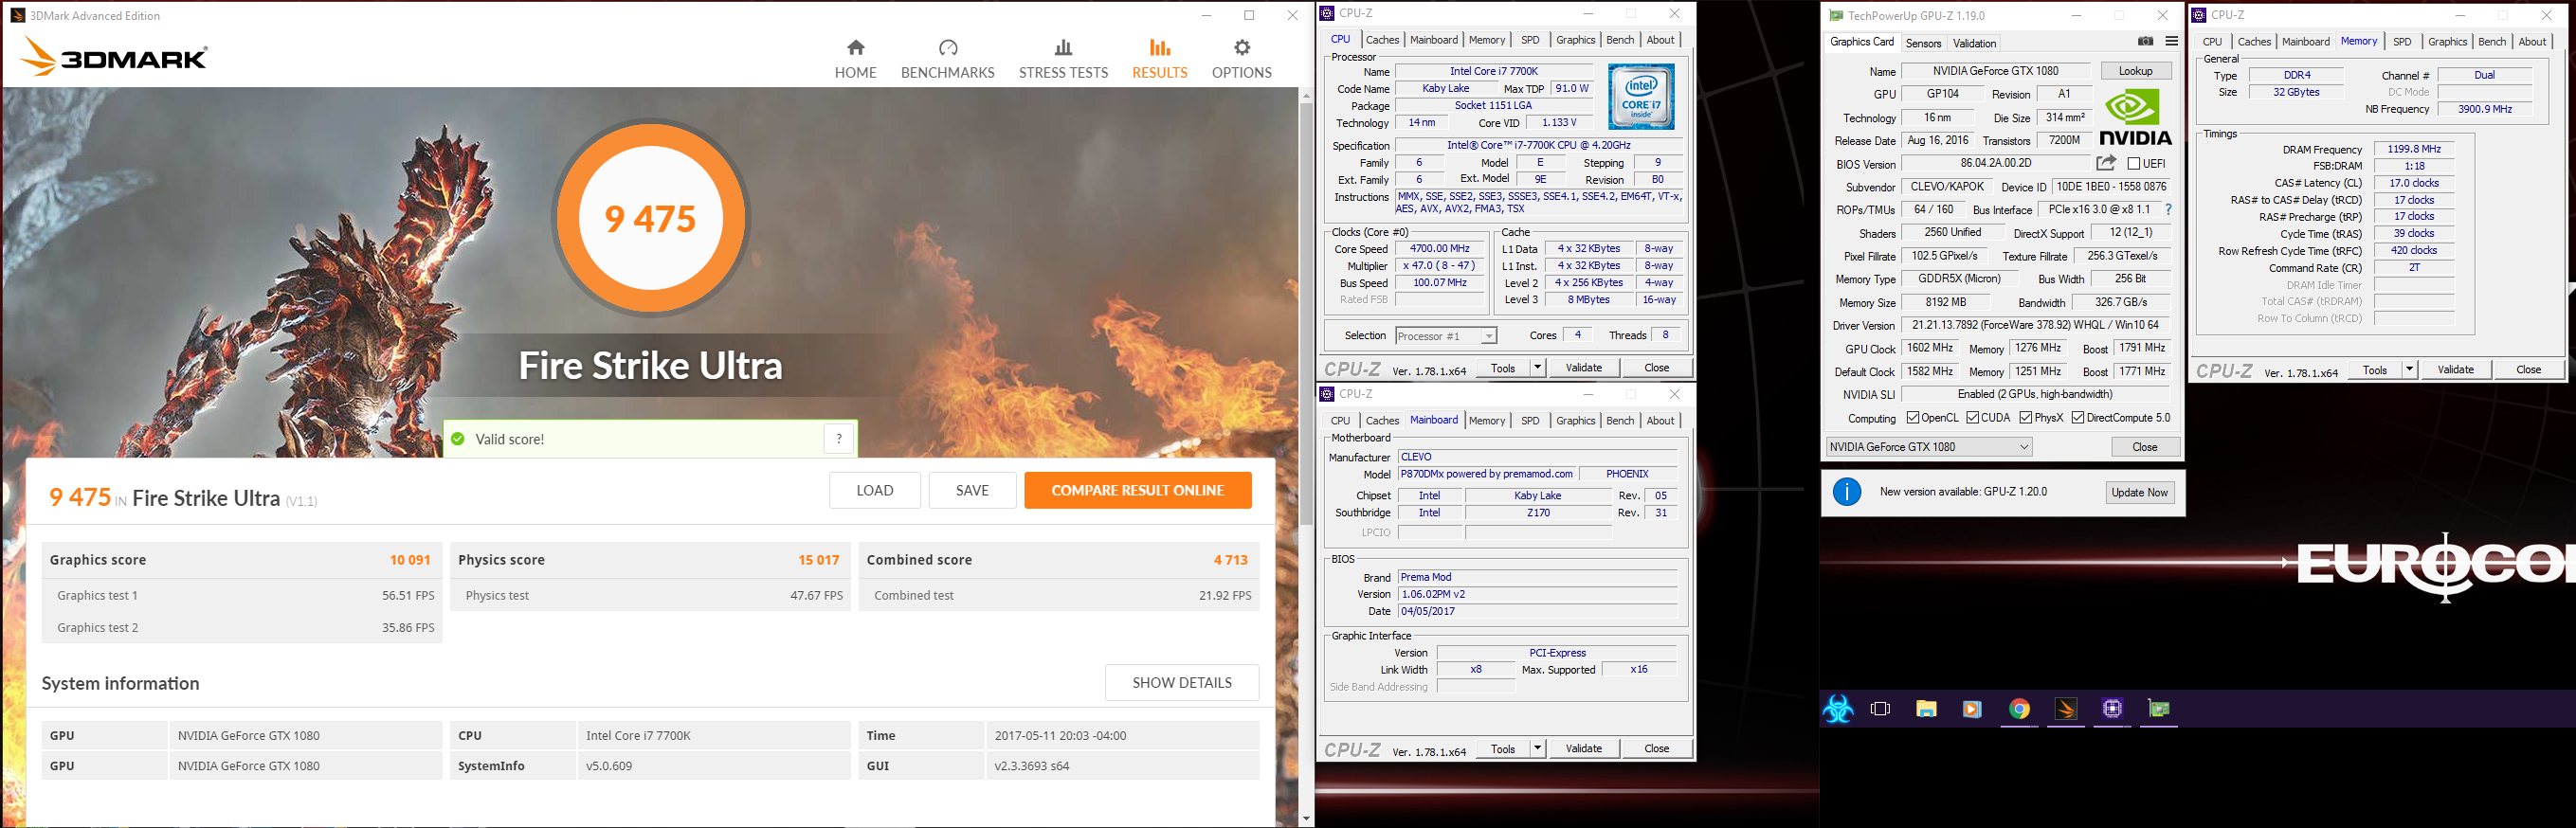This screenshot has height=828, width=2576.
Task: Switch to the Validation tab in GPU-Z
Action: click(1974, 43)
